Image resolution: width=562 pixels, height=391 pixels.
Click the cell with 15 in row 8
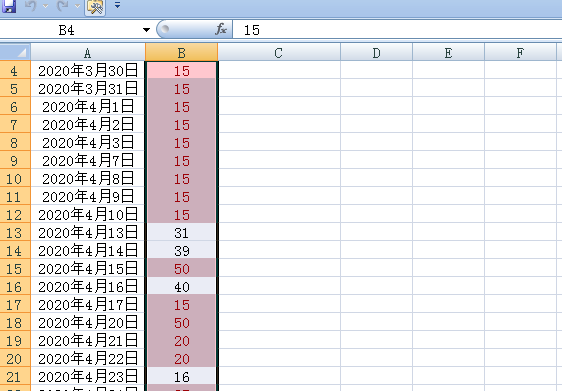(x=181, y=142)
